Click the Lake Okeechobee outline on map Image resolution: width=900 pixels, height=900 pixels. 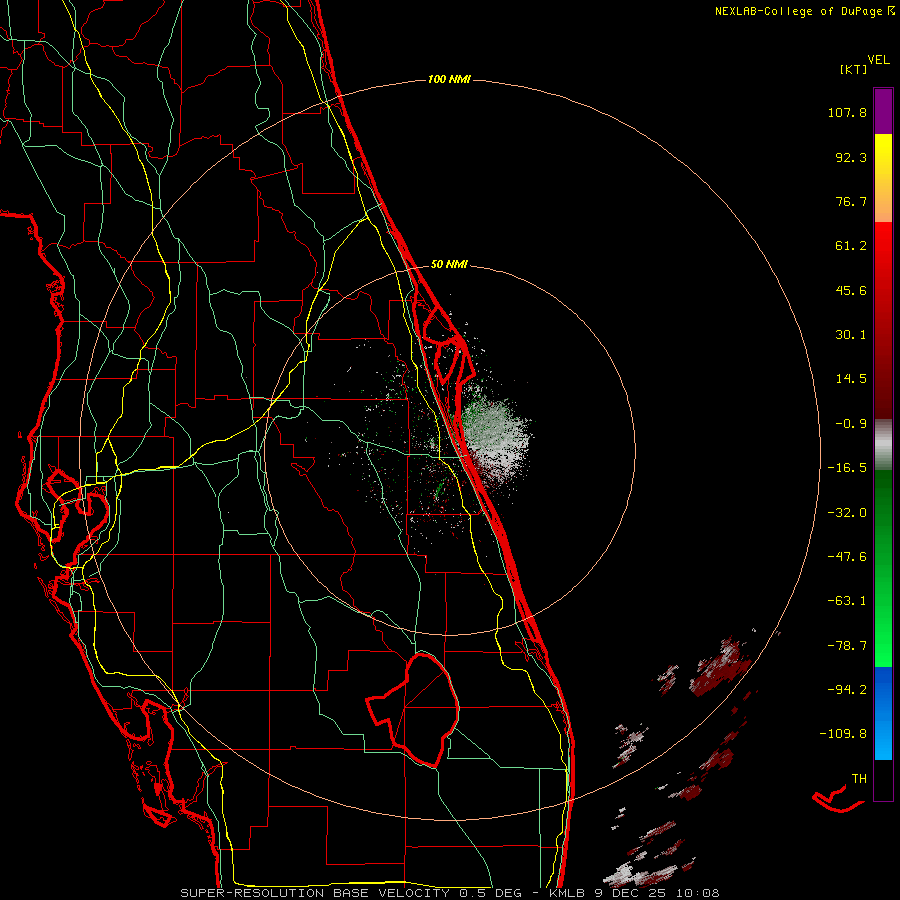click(413, 710)
